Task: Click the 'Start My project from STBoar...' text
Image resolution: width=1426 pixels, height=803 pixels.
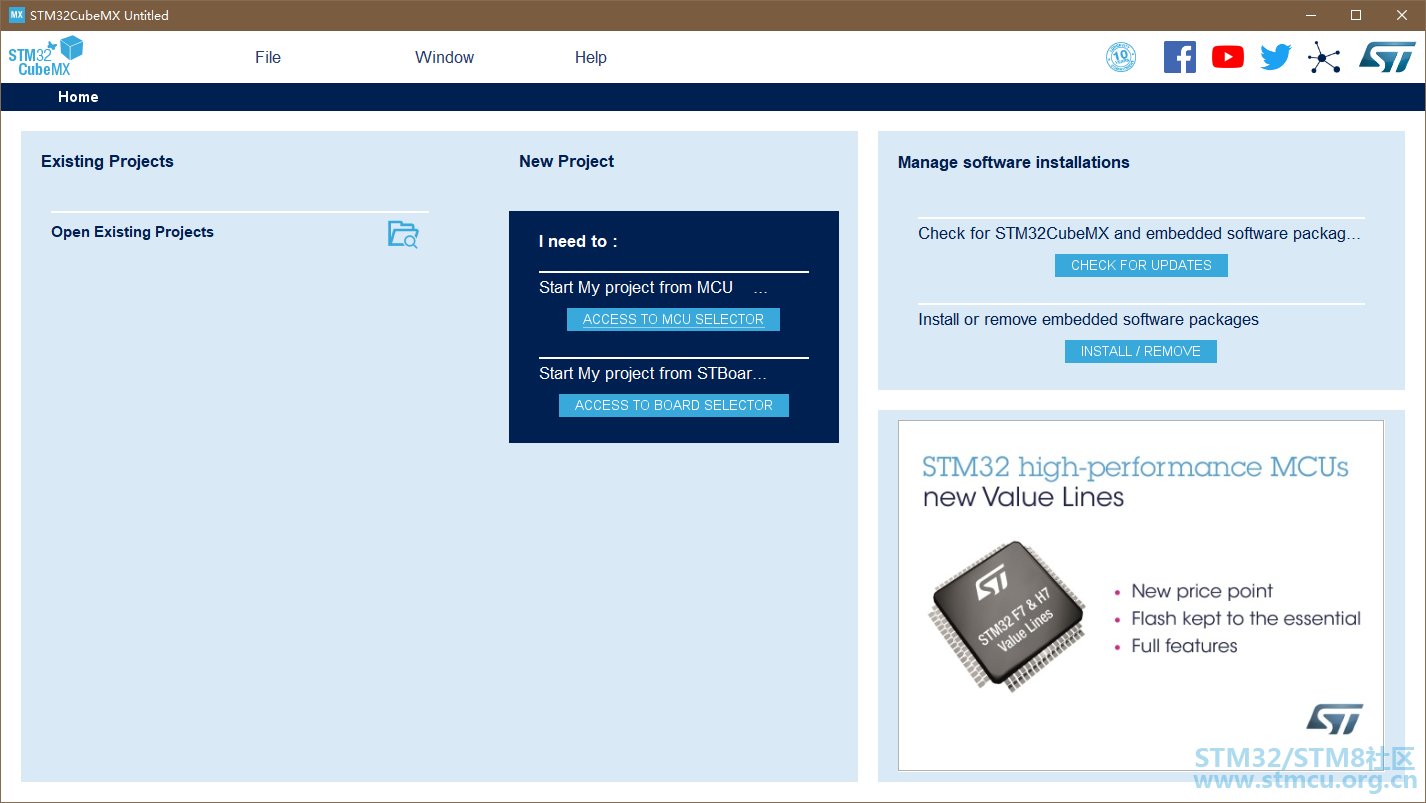Action: coord(653,374)
